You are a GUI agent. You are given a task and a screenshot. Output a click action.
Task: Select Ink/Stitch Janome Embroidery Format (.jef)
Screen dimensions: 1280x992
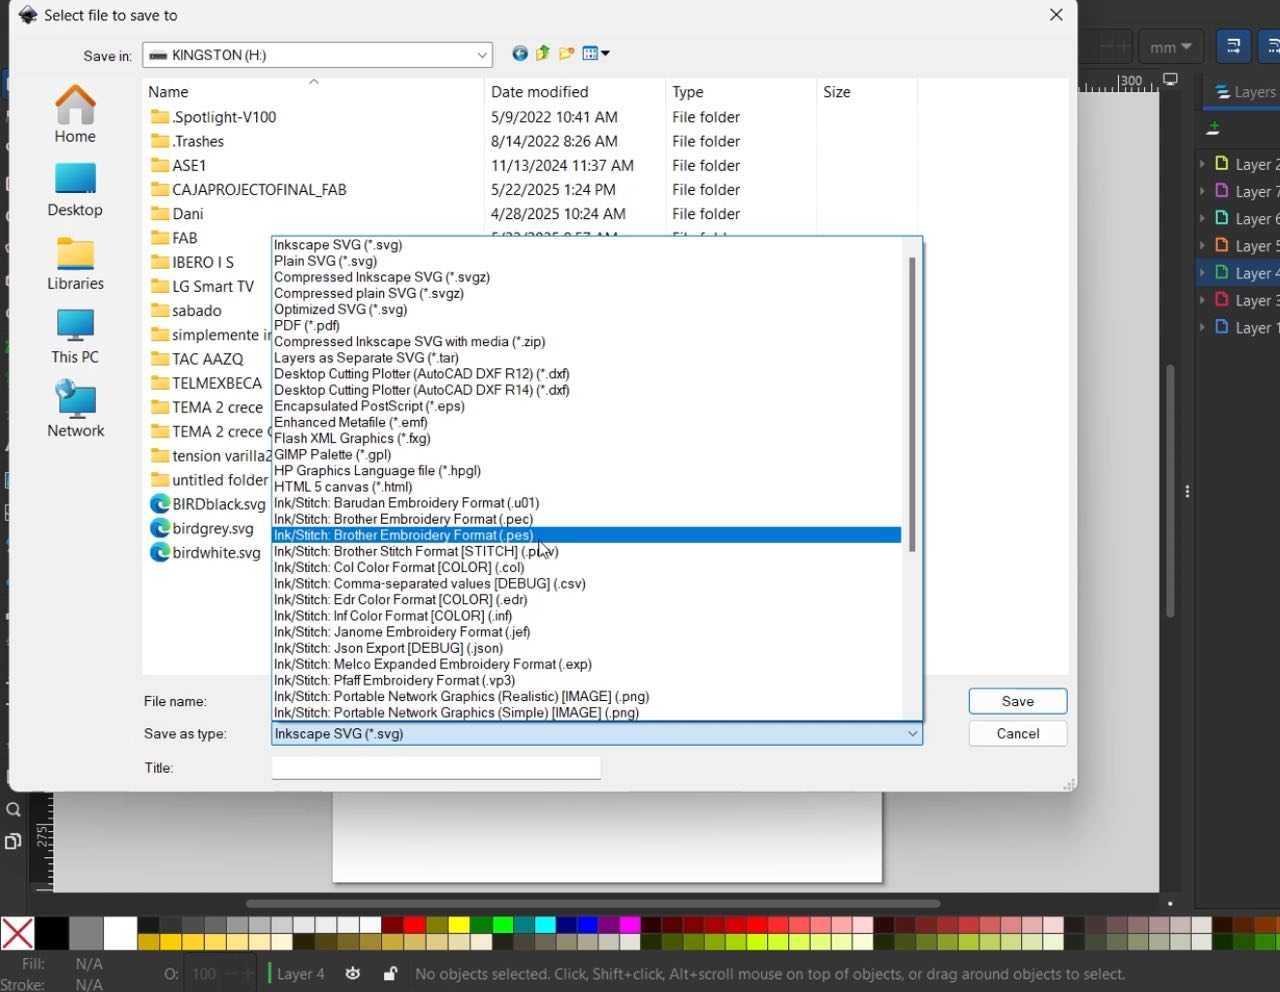587,632
